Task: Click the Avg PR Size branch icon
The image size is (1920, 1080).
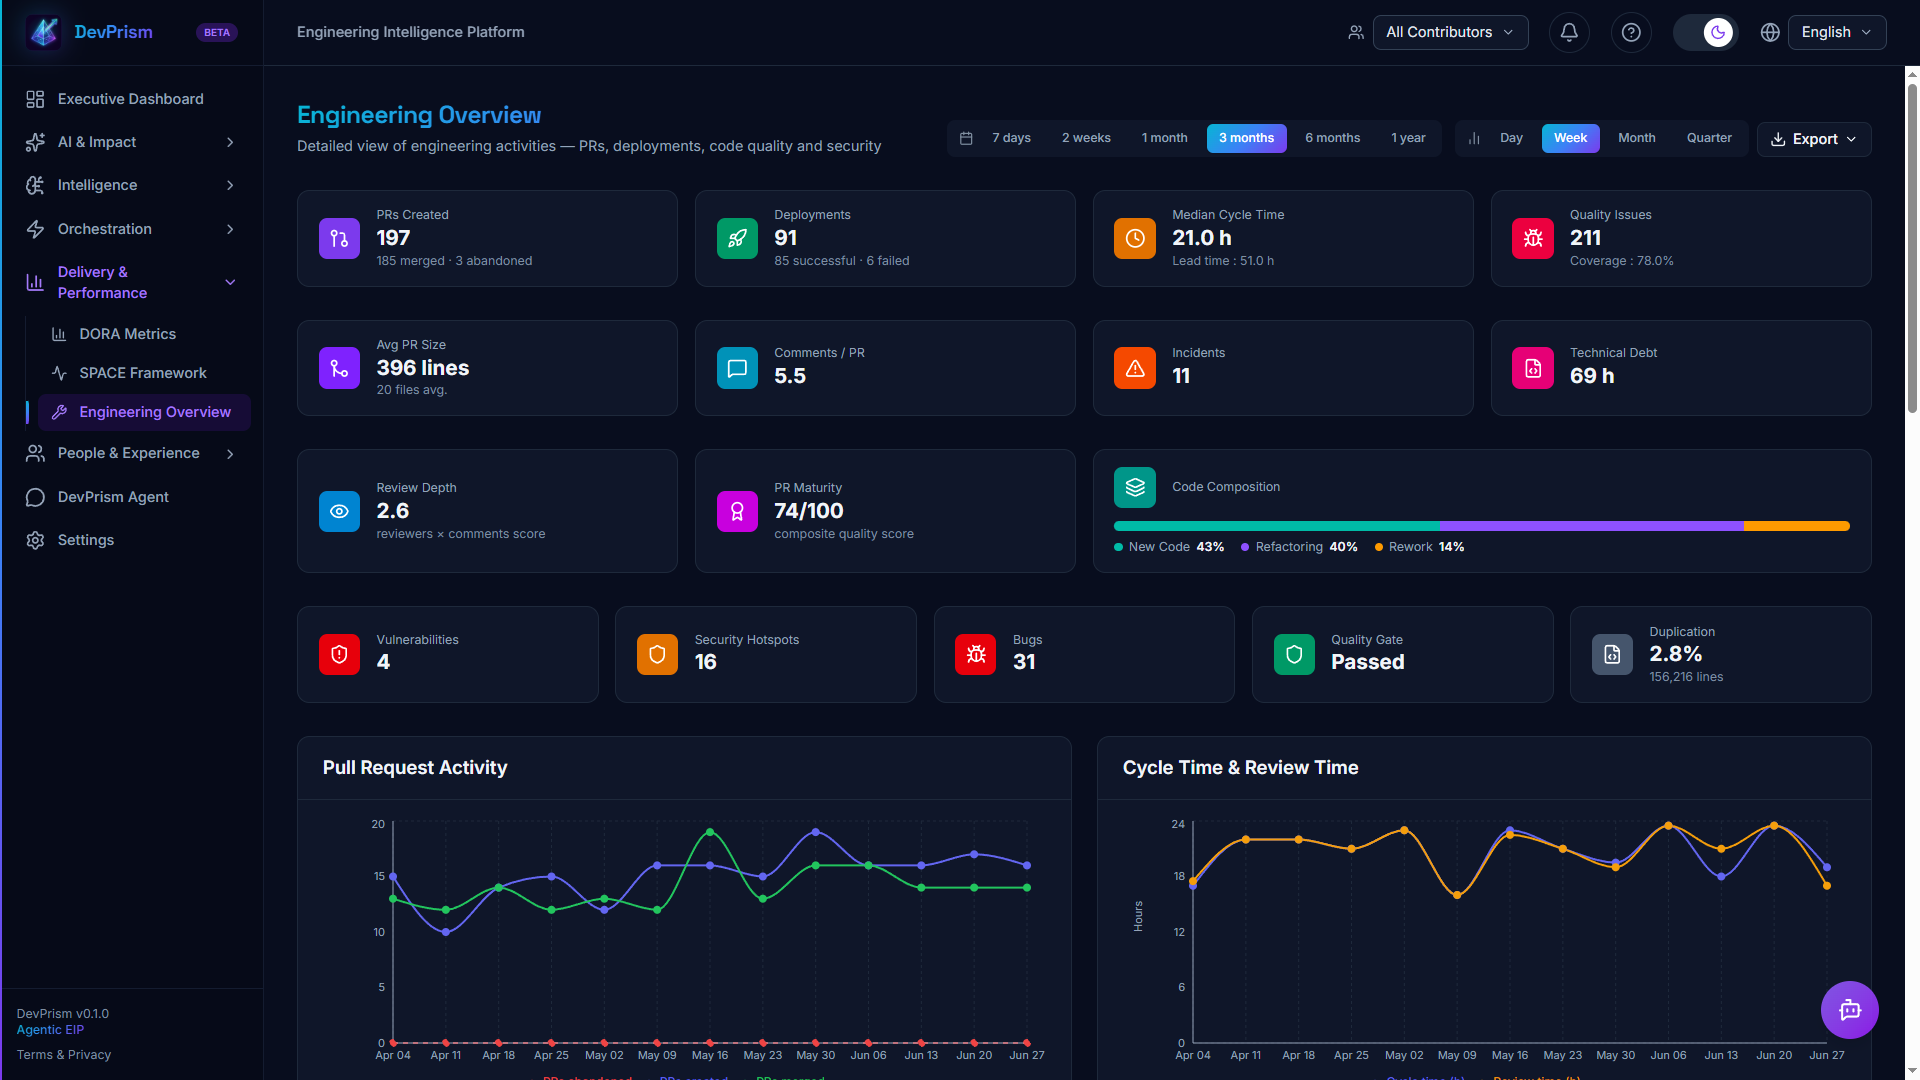Action: pyautogui.click(x=339, y=368)
